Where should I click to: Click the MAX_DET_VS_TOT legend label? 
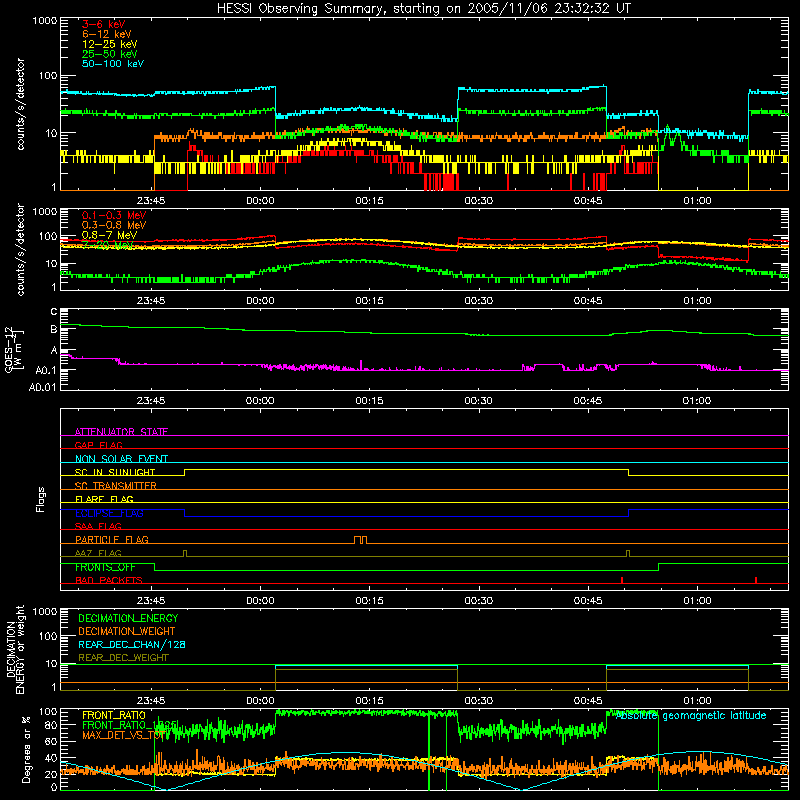(x=123, y=735)
